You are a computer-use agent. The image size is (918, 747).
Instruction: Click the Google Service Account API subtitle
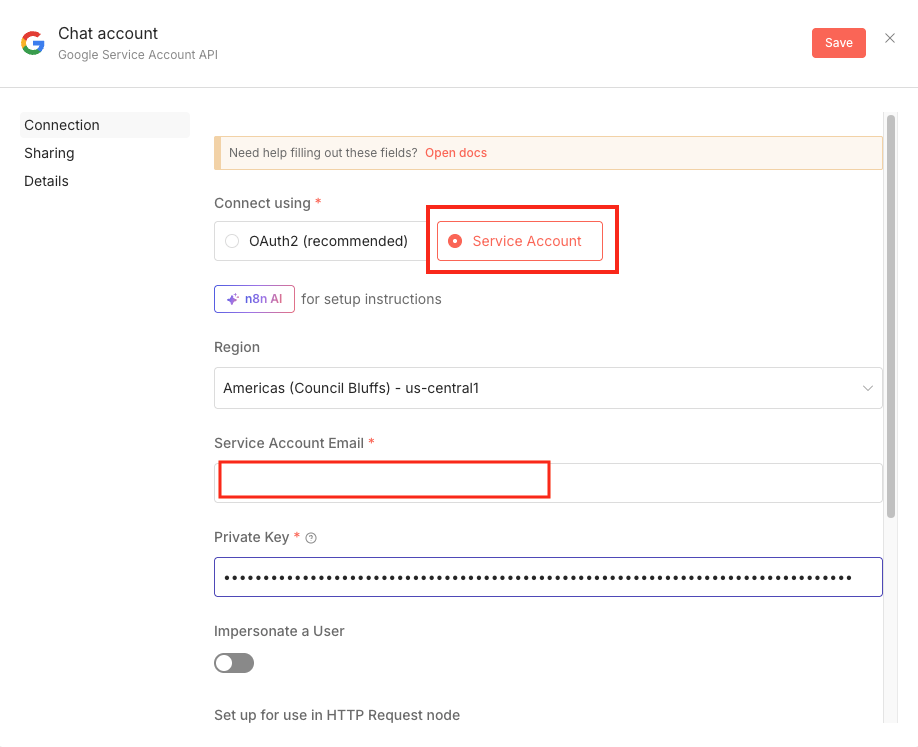coord(138,55)
